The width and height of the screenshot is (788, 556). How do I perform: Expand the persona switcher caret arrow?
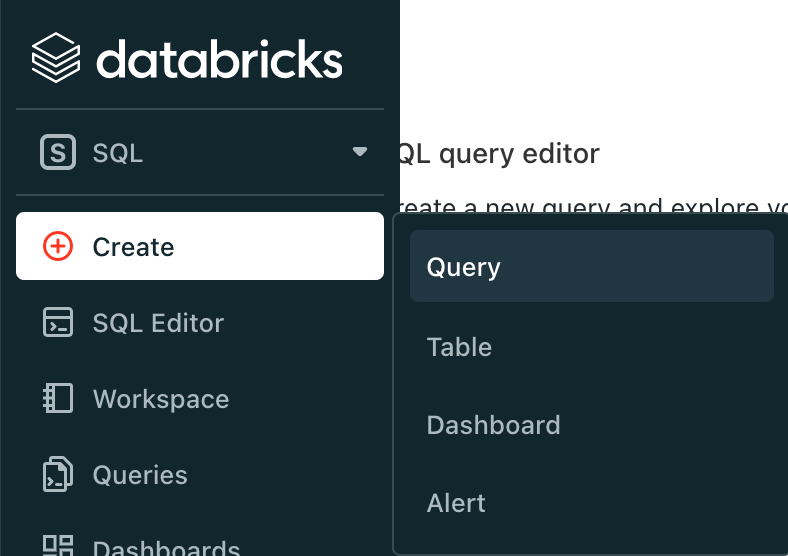coord(360,153)
